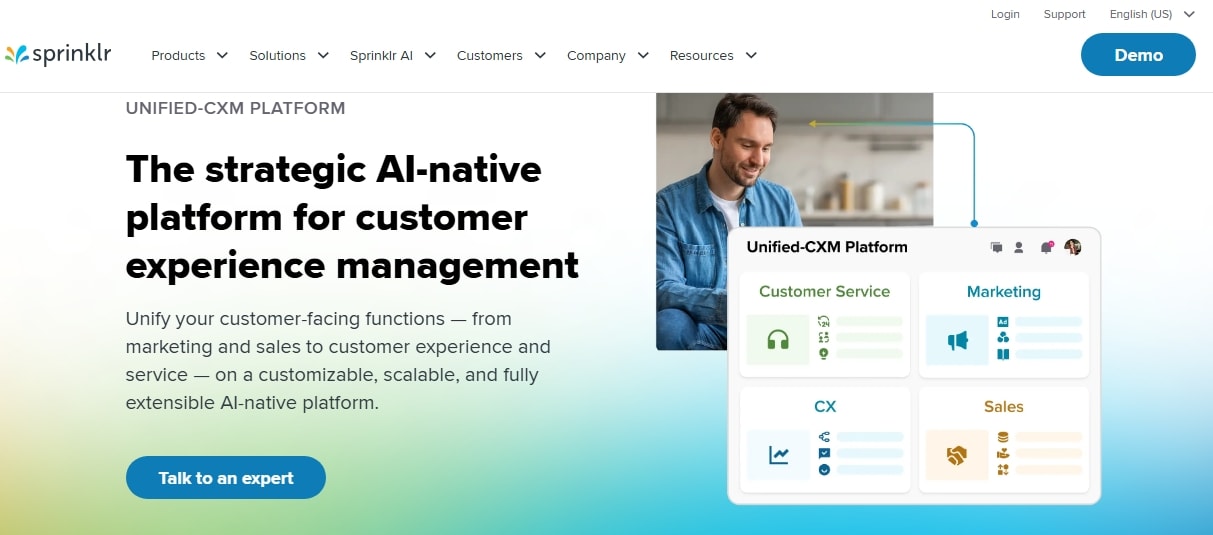Select the Sales card title

coord(1003,406)
